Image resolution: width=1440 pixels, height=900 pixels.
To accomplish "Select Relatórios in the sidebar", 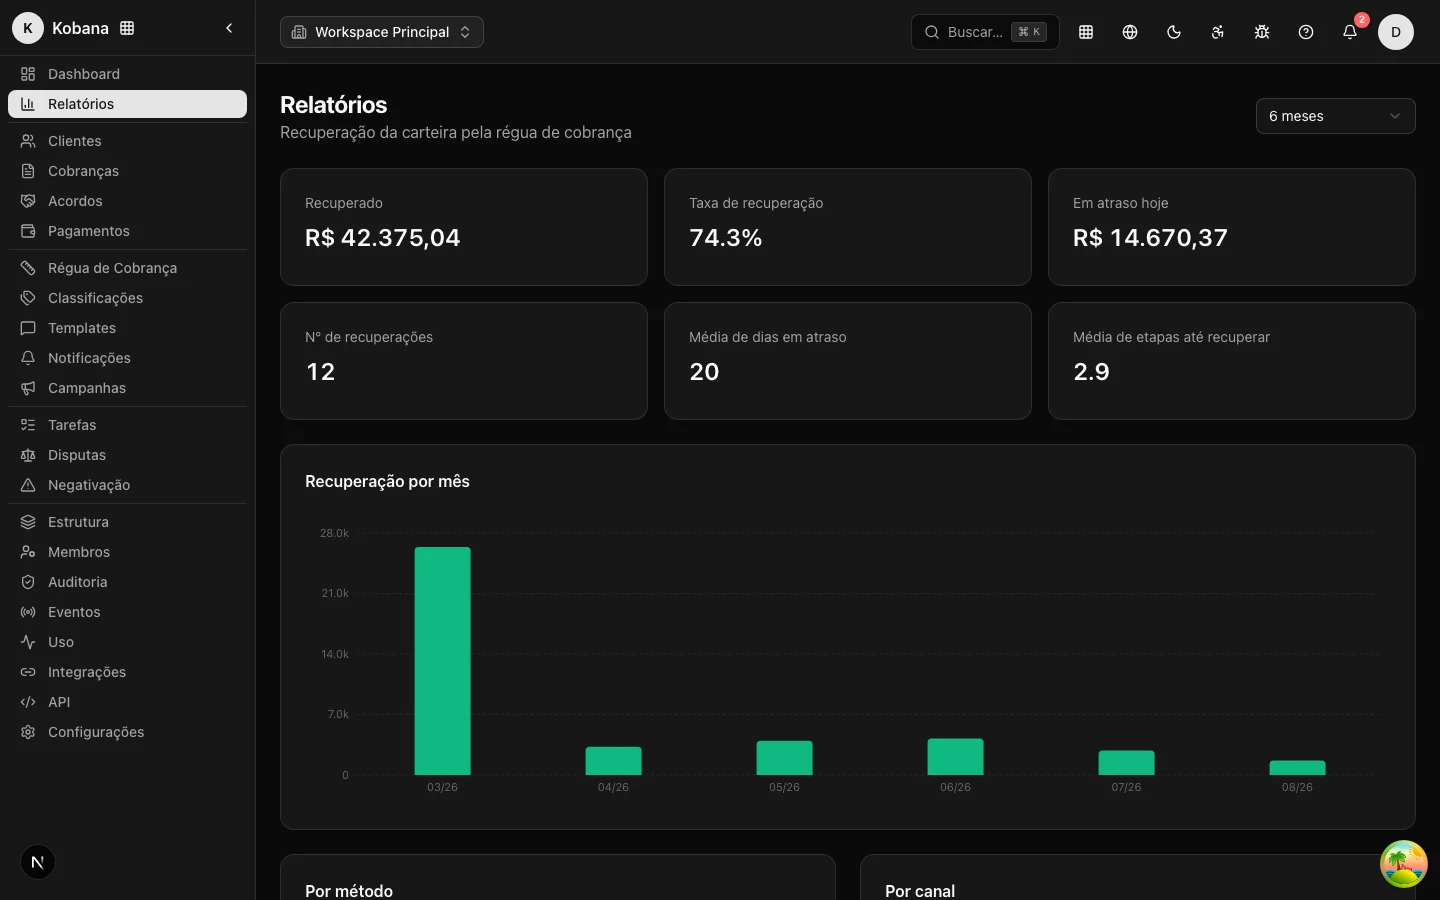I will pyautogui.click(x=127, y=104).
